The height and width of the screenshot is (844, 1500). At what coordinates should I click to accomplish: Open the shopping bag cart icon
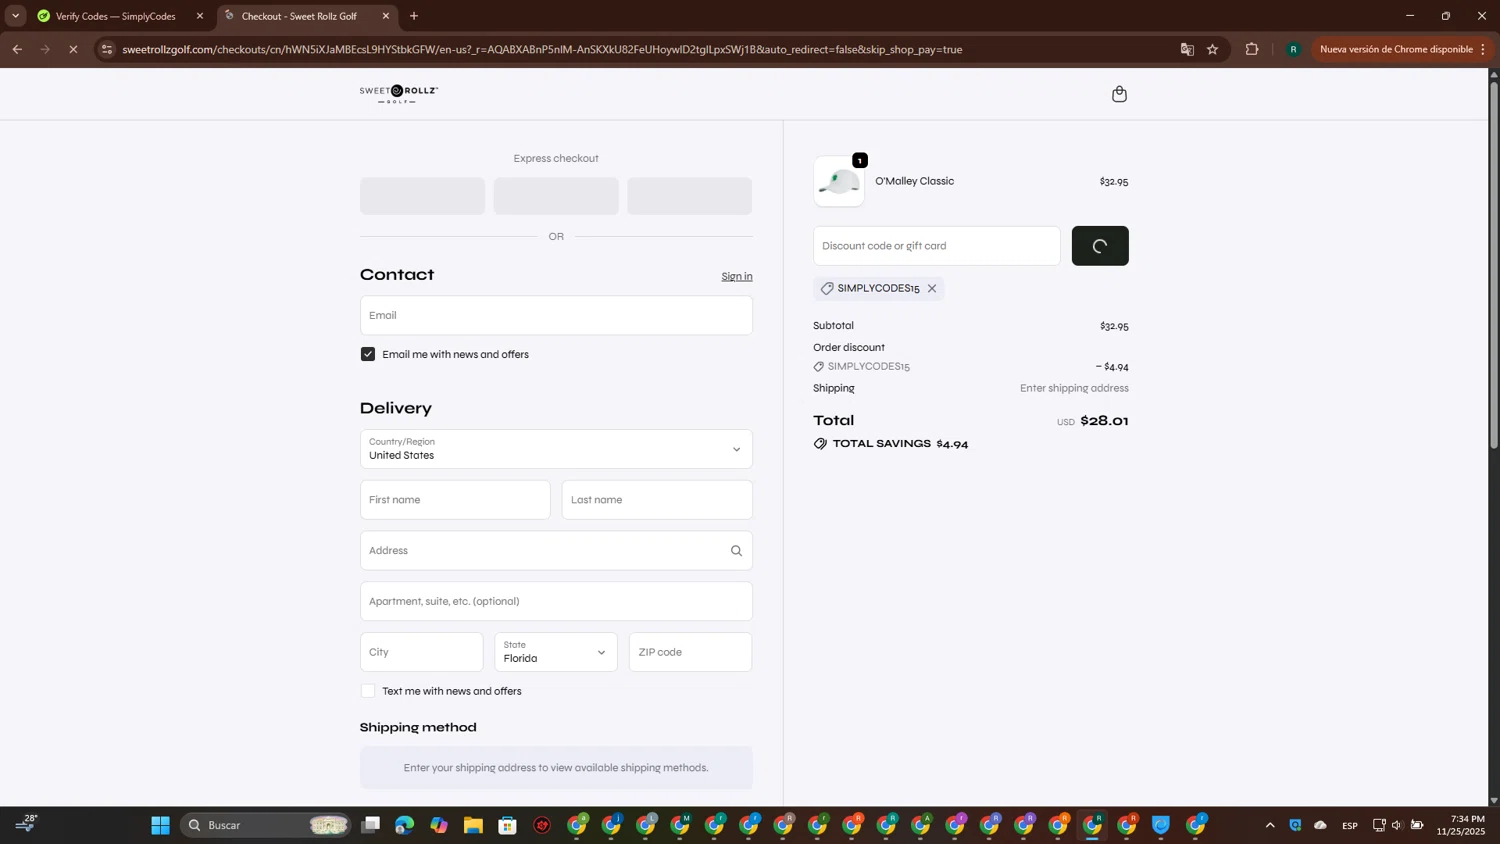click(1119, 94)
